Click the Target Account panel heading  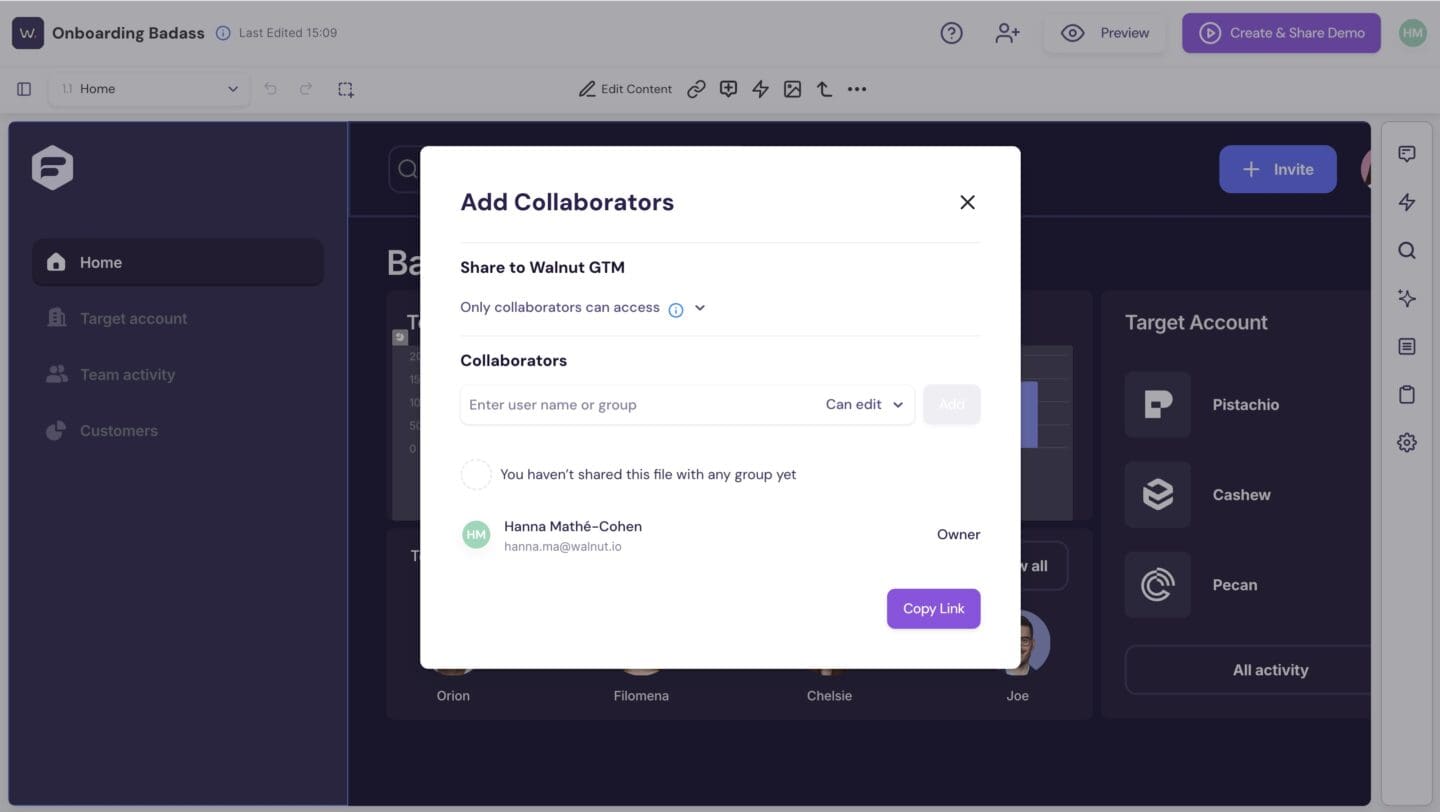[x=1196, y=322]
